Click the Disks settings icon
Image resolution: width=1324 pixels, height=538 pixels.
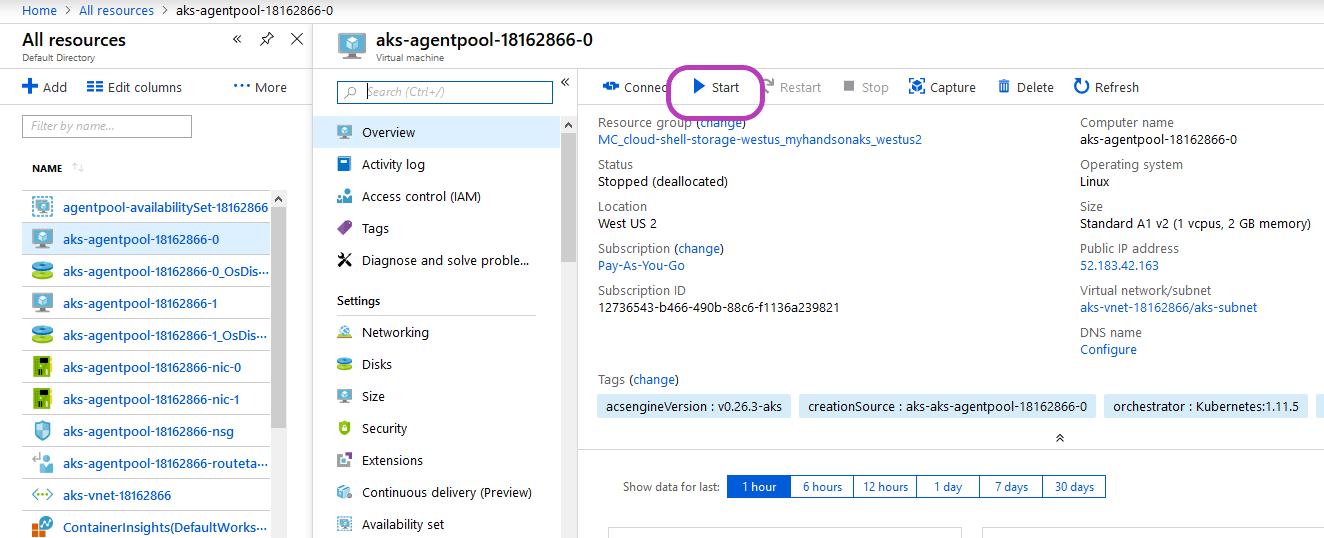click(x=345, y=364)
